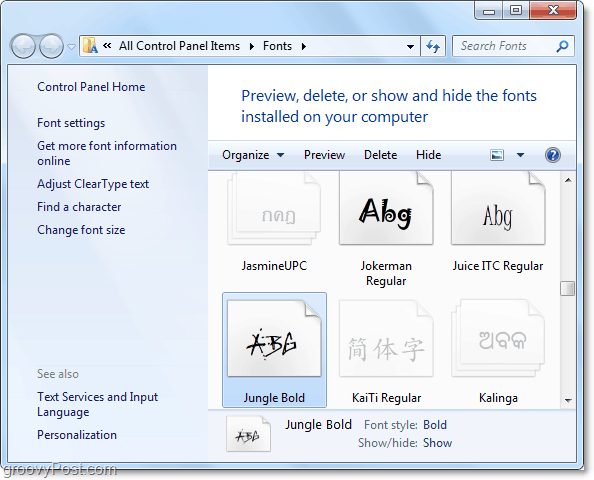Click Hide in the toolbar
This screenshot has height=480, width=594.
coord(428,155)
